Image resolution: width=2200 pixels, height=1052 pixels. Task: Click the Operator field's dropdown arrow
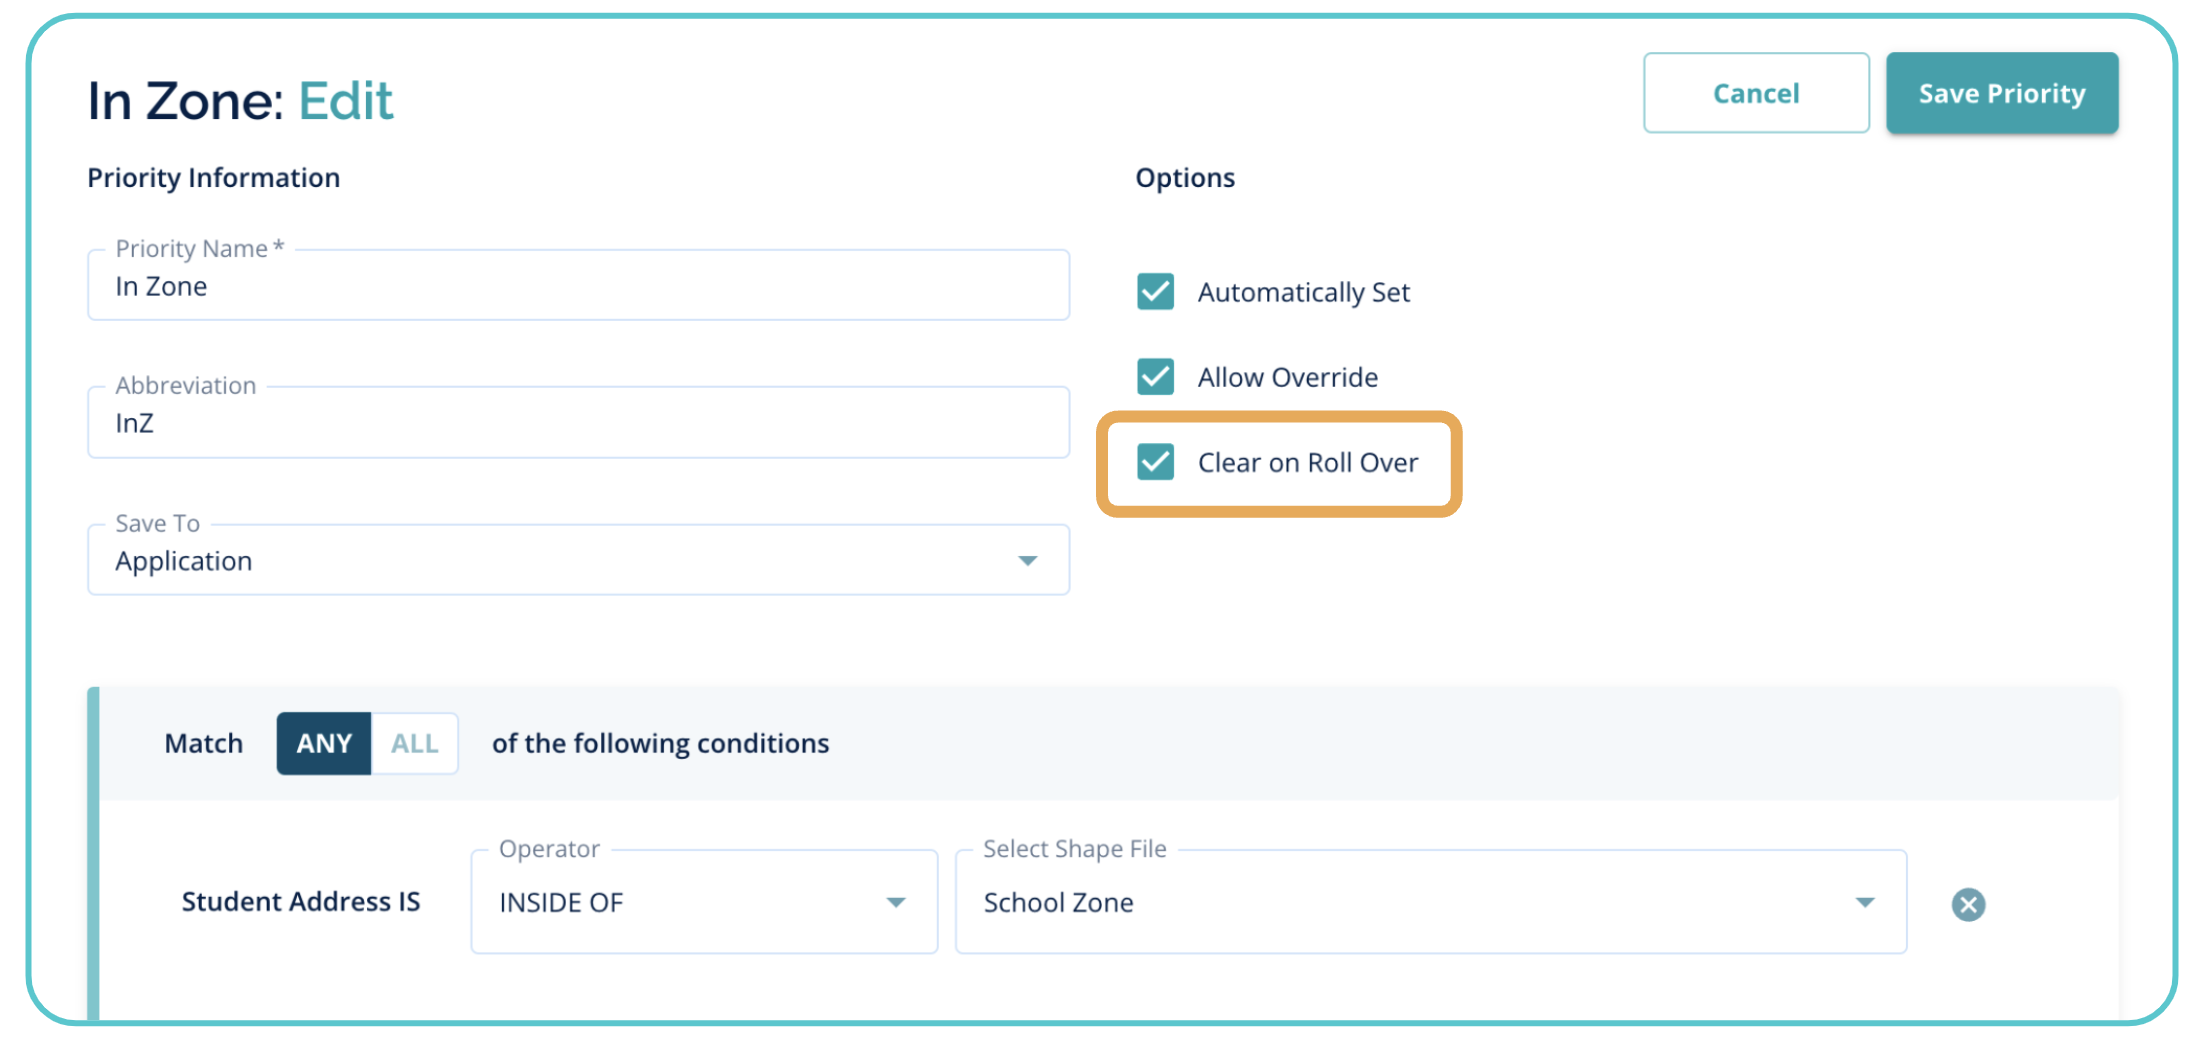tap(896, 903)
